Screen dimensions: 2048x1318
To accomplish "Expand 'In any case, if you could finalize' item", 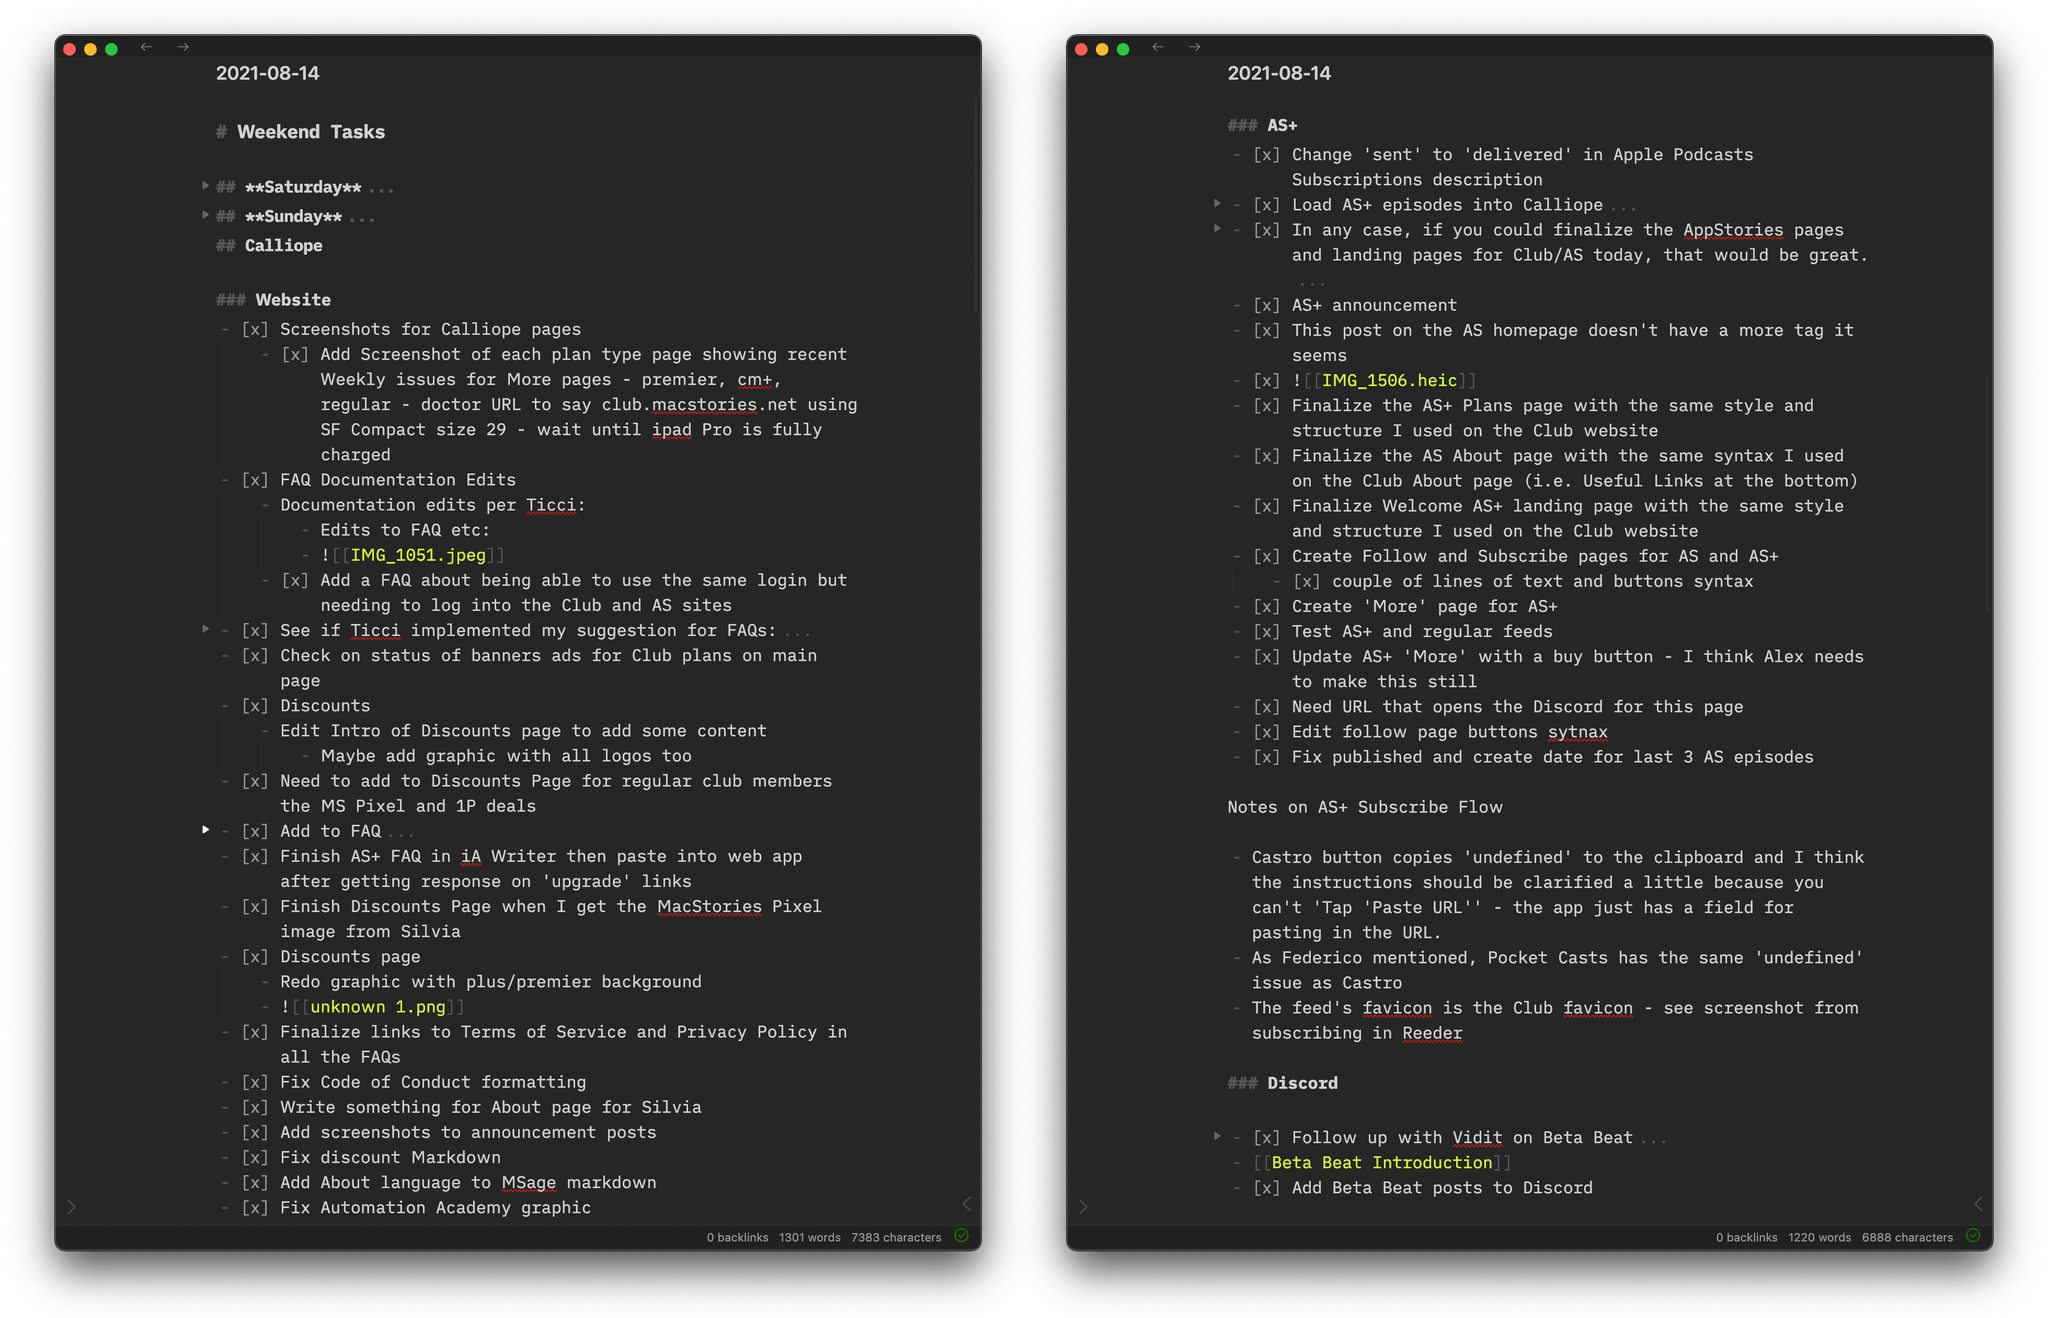I will tap(1217, 229).
